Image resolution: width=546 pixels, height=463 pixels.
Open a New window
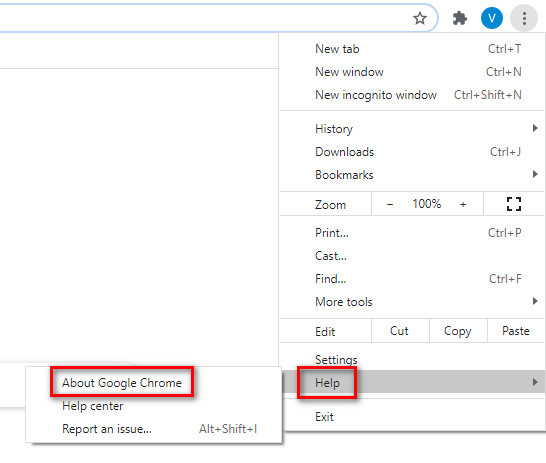click(413, 72)
